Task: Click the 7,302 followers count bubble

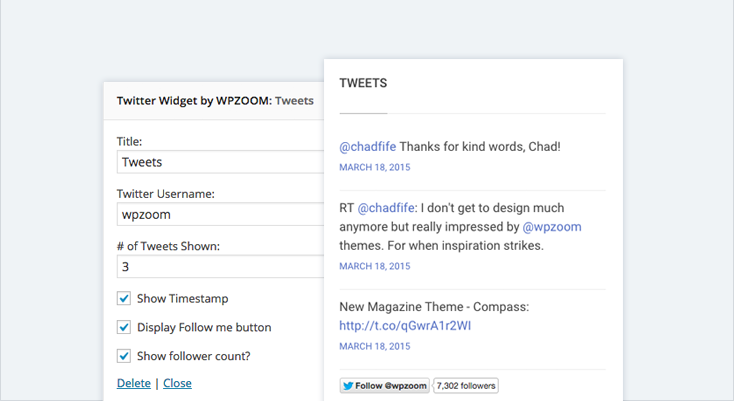Action: [466, 386]
